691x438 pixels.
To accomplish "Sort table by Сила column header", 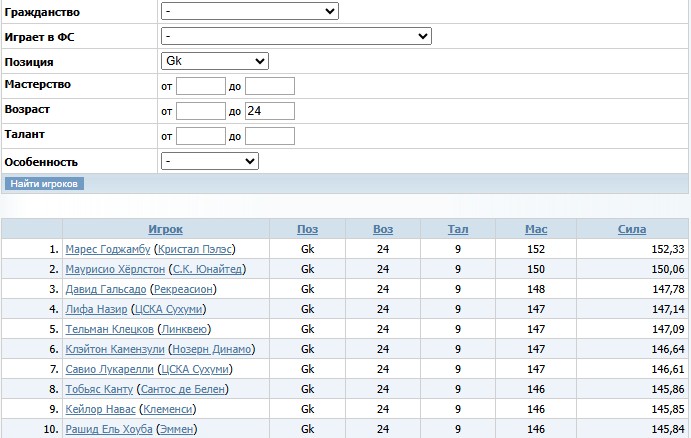I will (632, 229).
